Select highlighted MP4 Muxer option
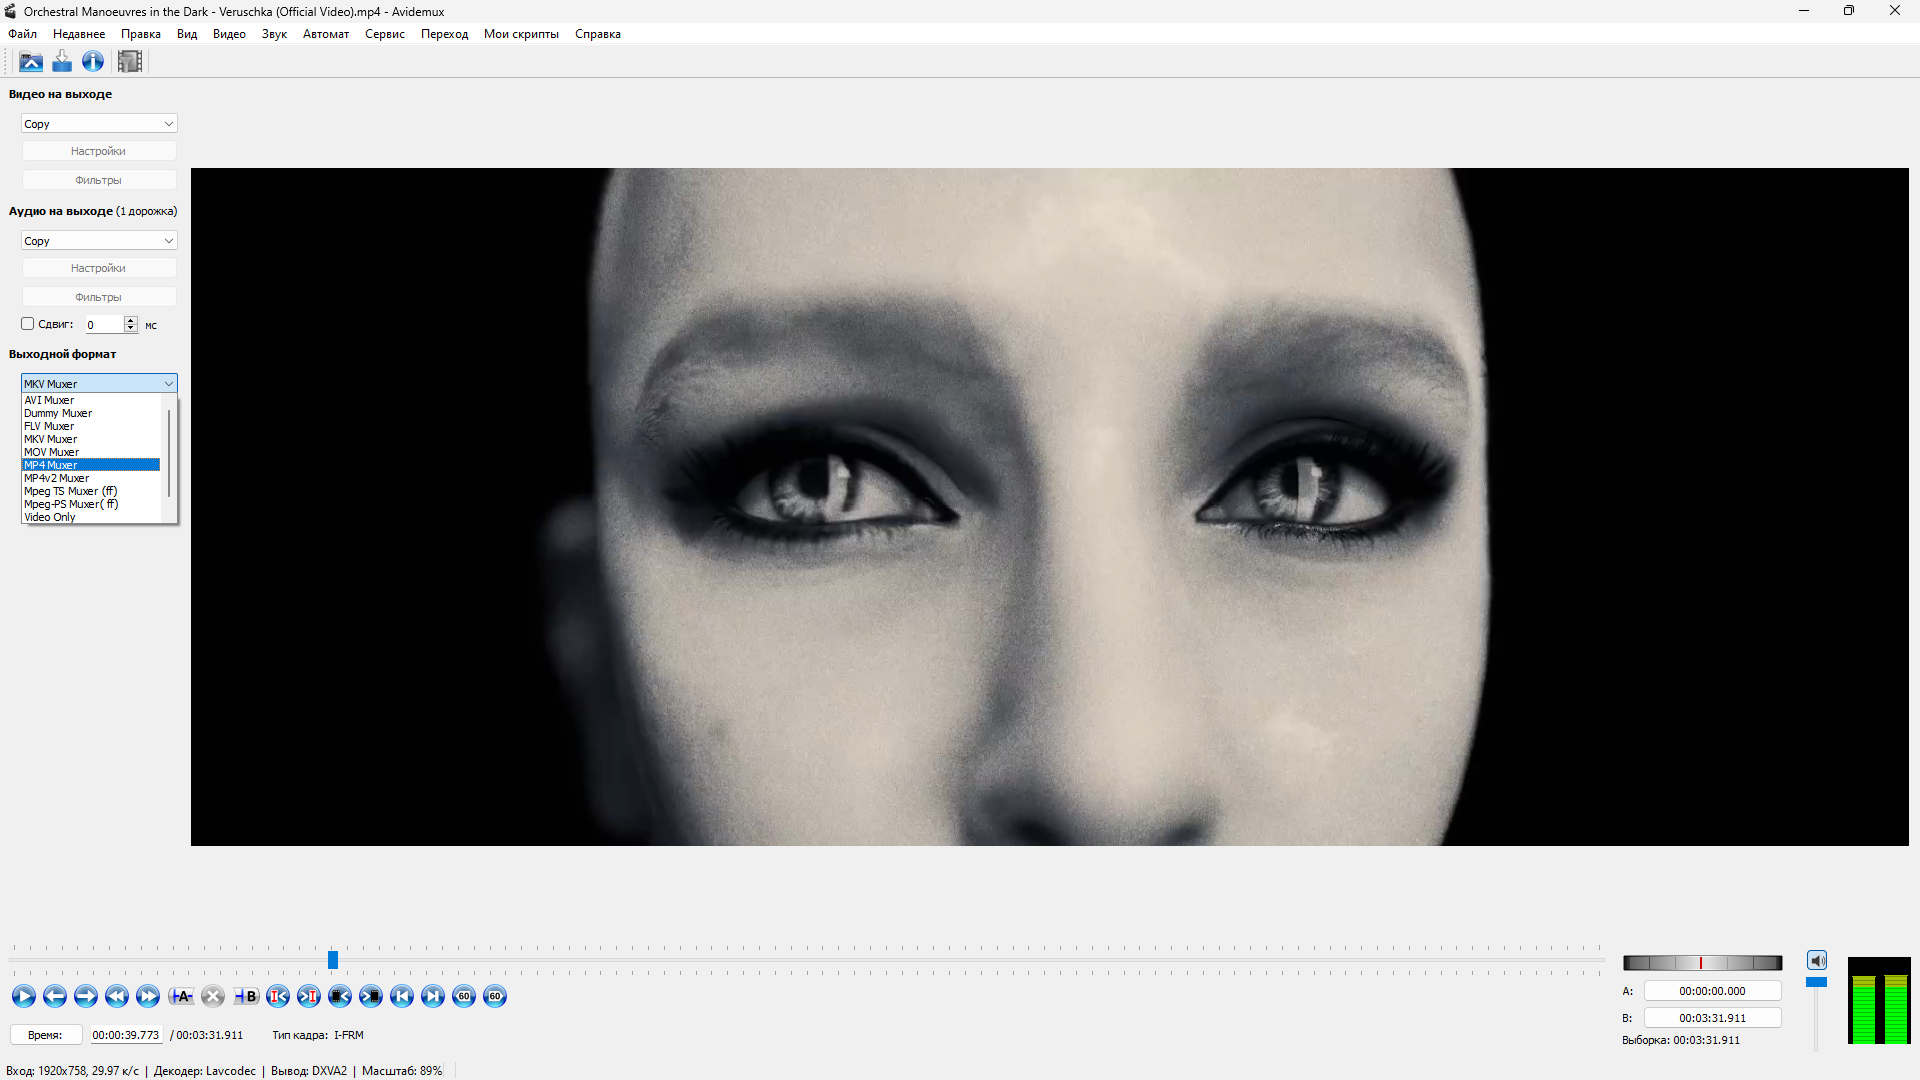 [91, 465]
